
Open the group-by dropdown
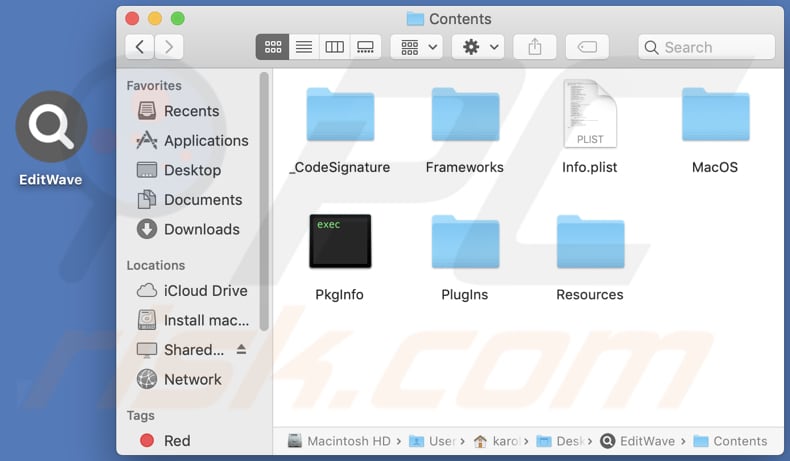[417, 47]
